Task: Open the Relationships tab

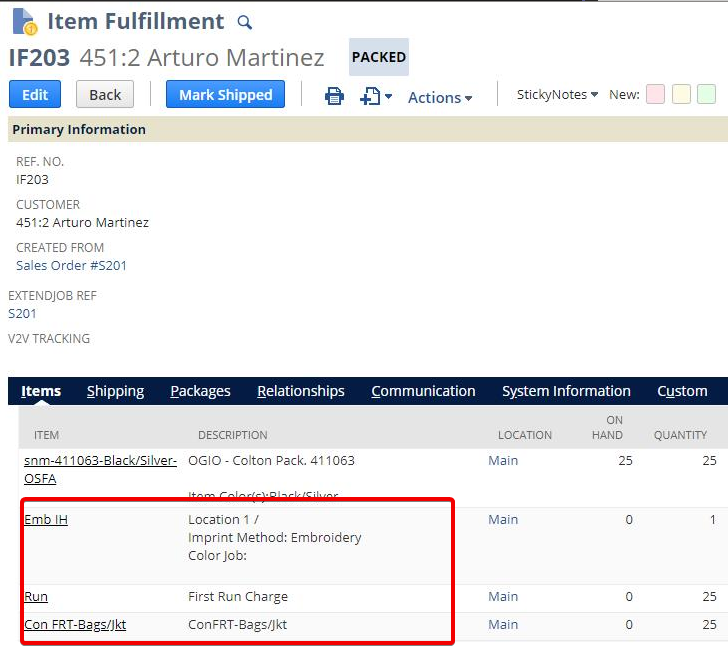Action: [x=301, y=391]
